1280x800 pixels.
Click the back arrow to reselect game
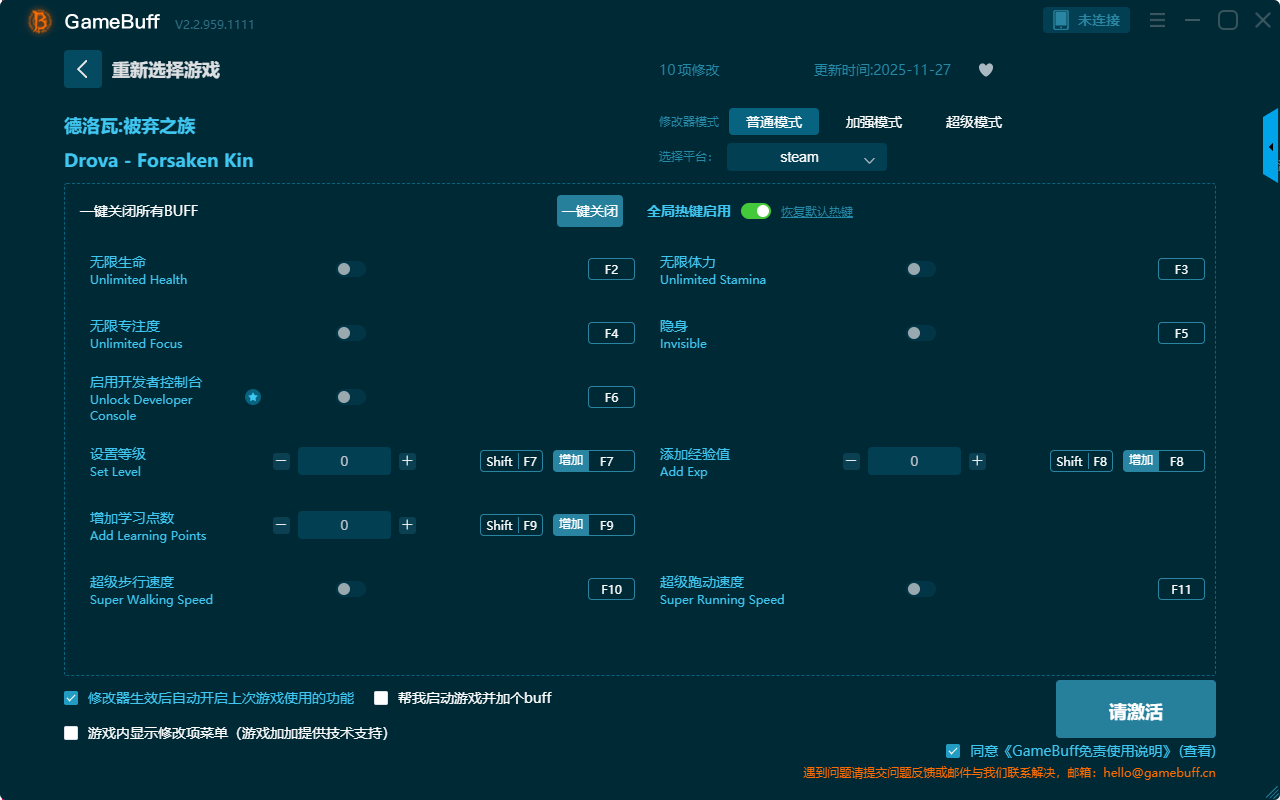(x=83, y=69)
